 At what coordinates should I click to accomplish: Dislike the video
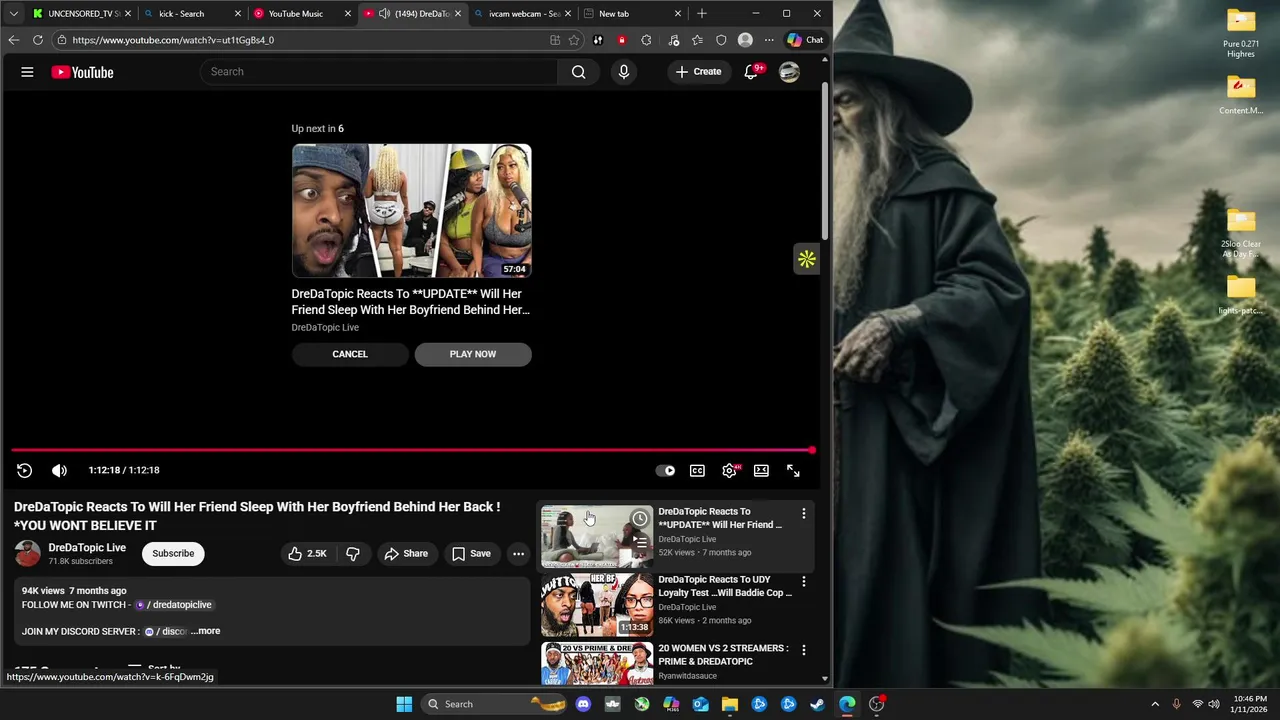[x=353, y=553]
